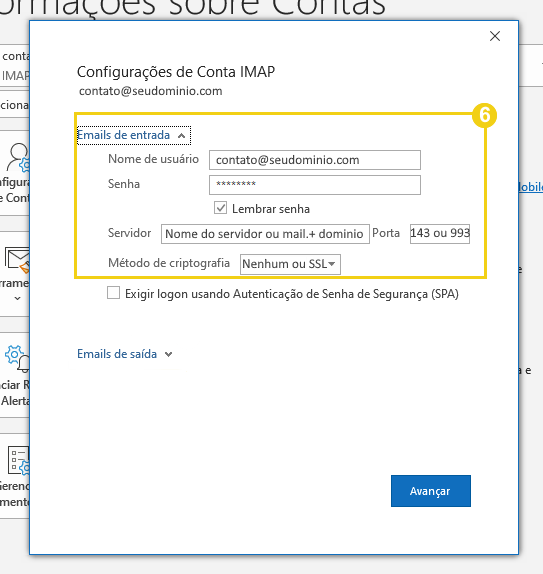The height and width of the screenshot is (574, 543).
Task: Open the checklist manage add-ins icon
Action: tap(18, 461)
